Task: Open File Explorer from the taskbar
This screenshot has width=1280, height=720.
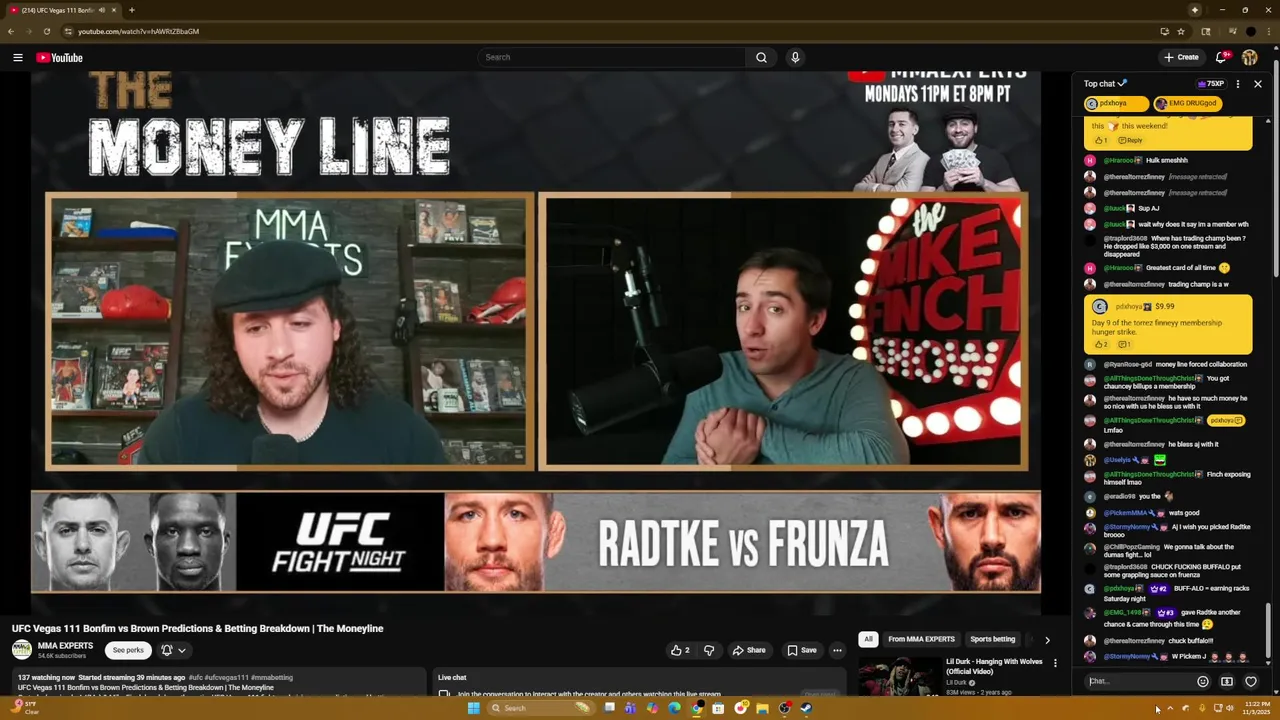Action: click(762, 708)
